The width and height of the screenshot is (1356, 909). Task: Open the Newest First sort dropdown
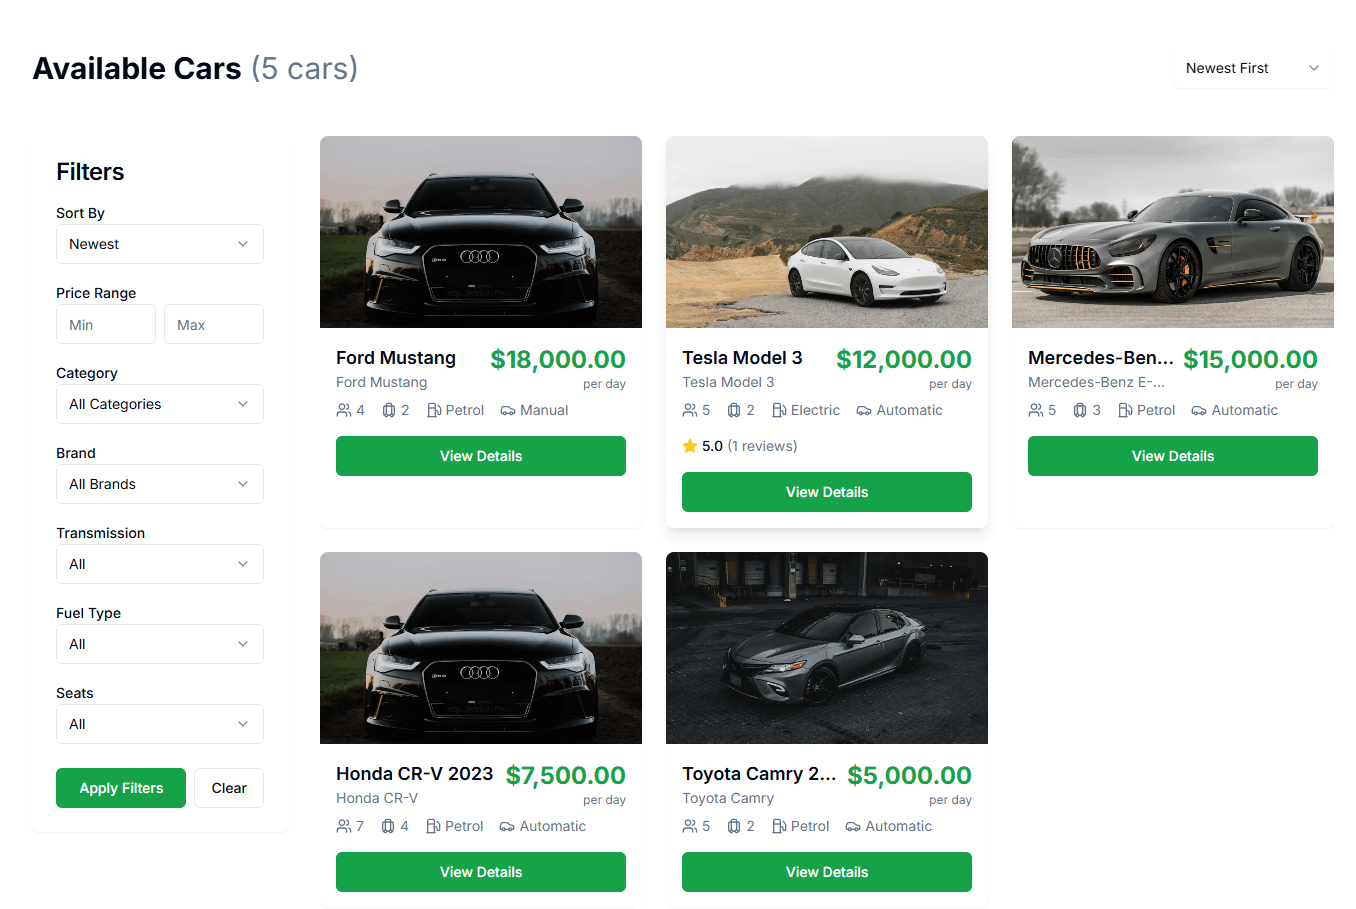[1252, 68]
